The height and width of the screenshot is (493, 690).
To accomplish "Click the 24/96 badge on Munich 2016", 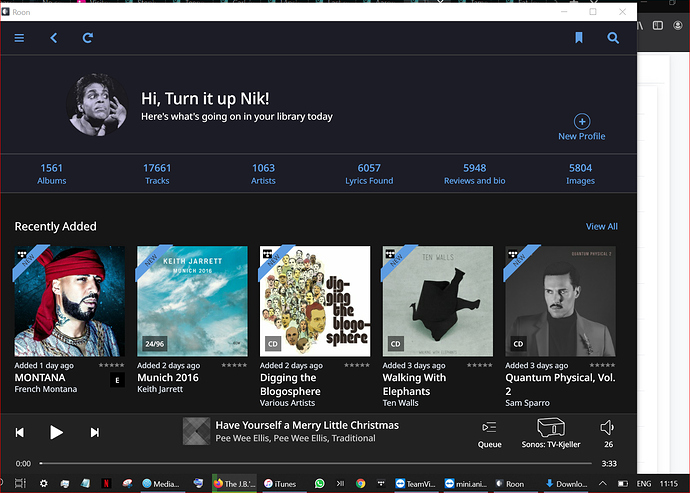I will (x=155, y=344).
